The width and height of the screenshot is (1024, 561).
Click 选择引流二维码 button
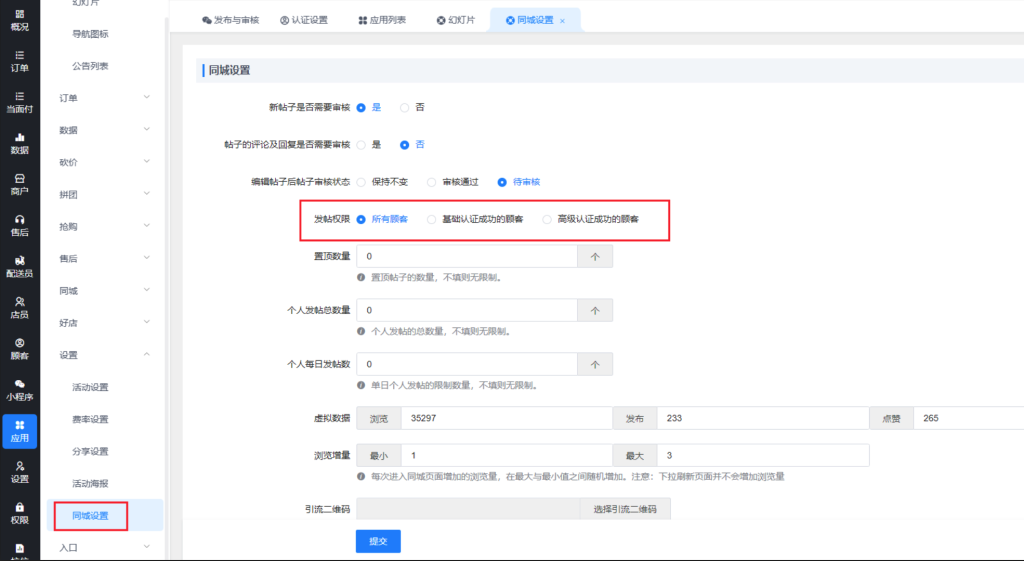(x=625, y=510)
